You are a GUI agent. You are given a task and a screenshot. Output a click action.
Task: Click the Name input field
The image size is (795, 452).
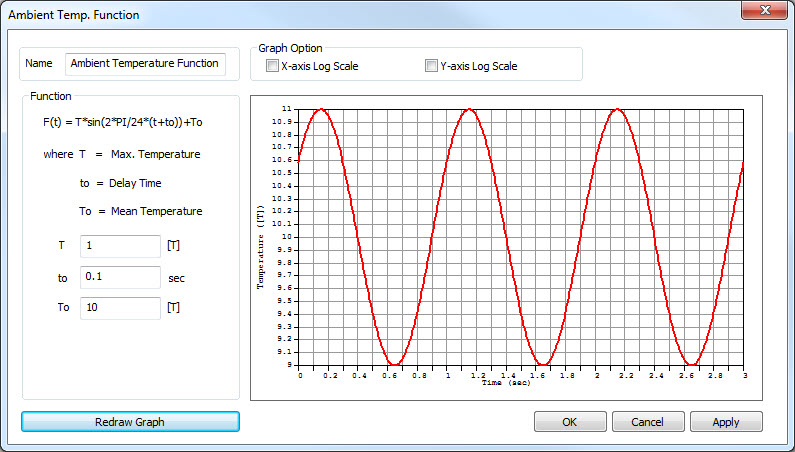coord(146,63)
